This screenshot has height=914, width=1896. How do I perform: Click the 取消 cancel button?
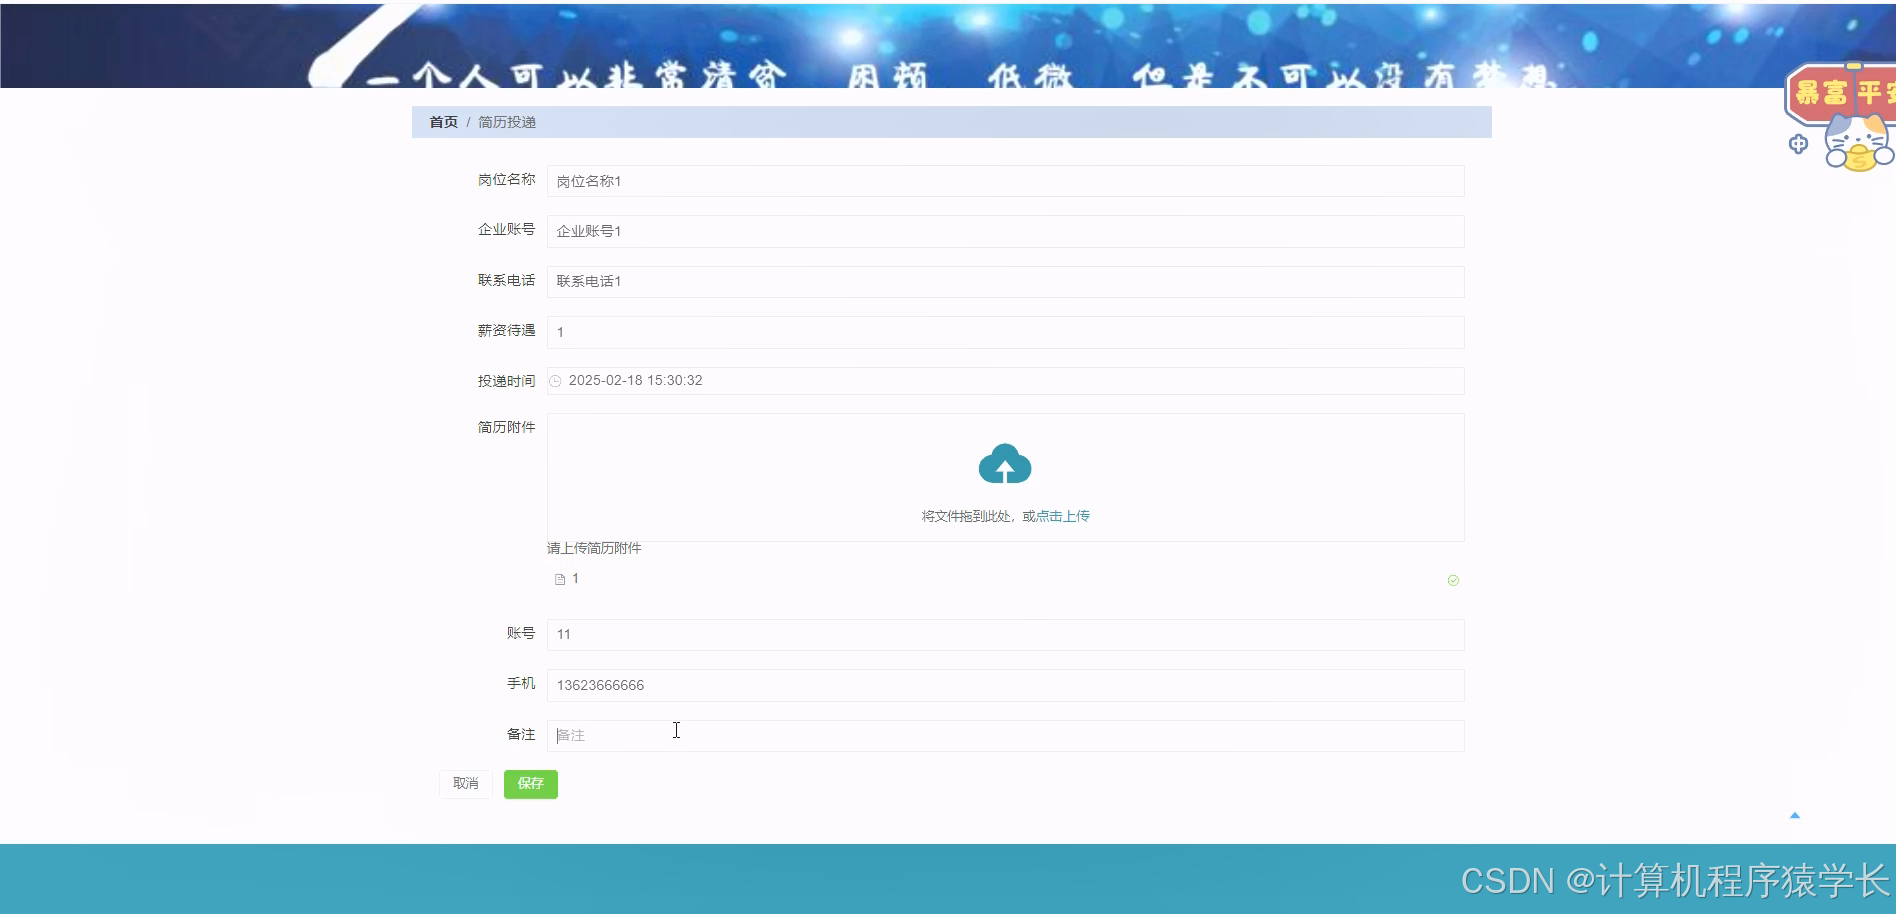coord(464,784)
